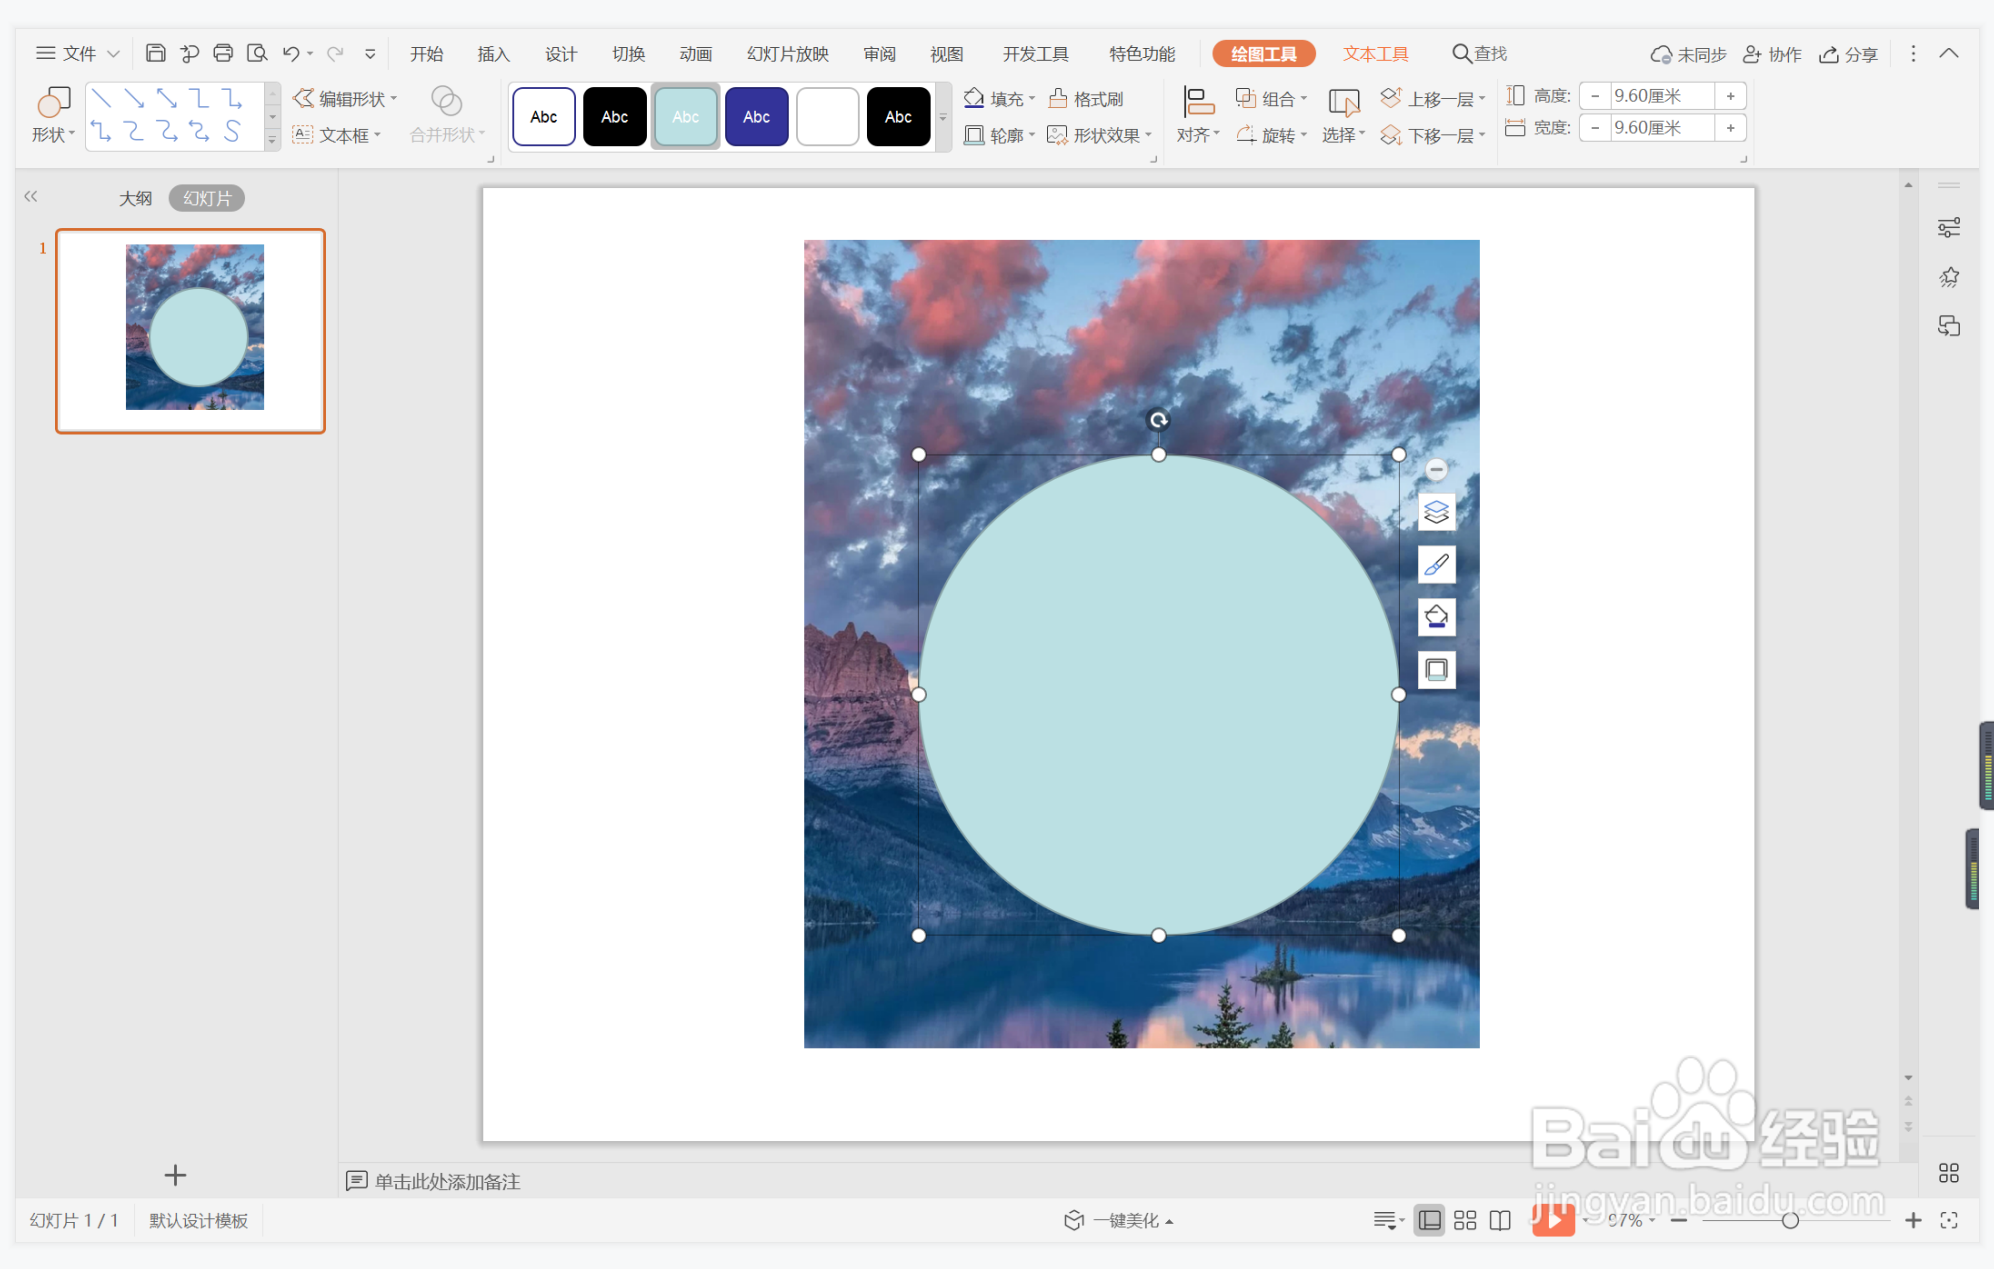Screen dimensions: 1994x1269
Task: Expand the 填充 fill dropdown
Action: click(1032, 98)
